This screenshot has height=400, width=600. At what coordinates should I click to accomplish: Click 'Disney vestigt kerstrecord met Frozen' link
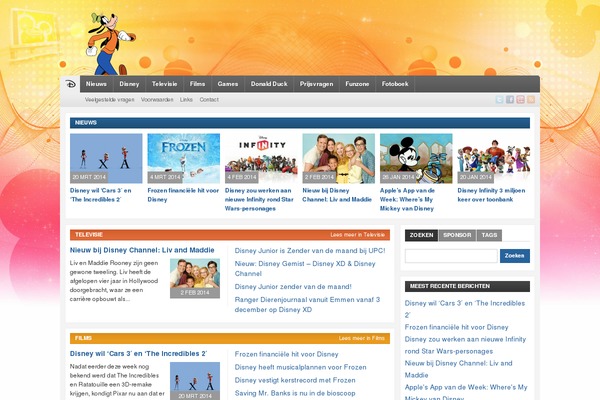(x=295, y=380)
